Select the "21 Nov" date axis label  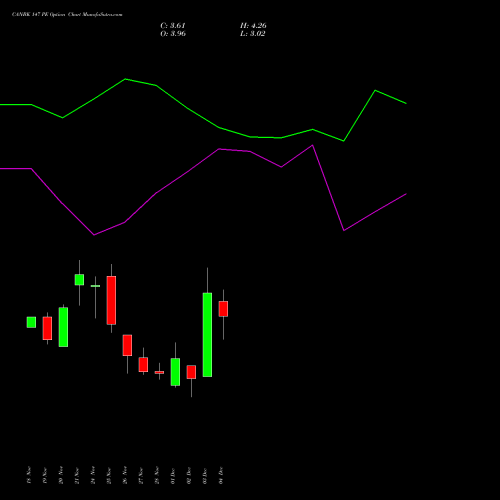point(77,475)
